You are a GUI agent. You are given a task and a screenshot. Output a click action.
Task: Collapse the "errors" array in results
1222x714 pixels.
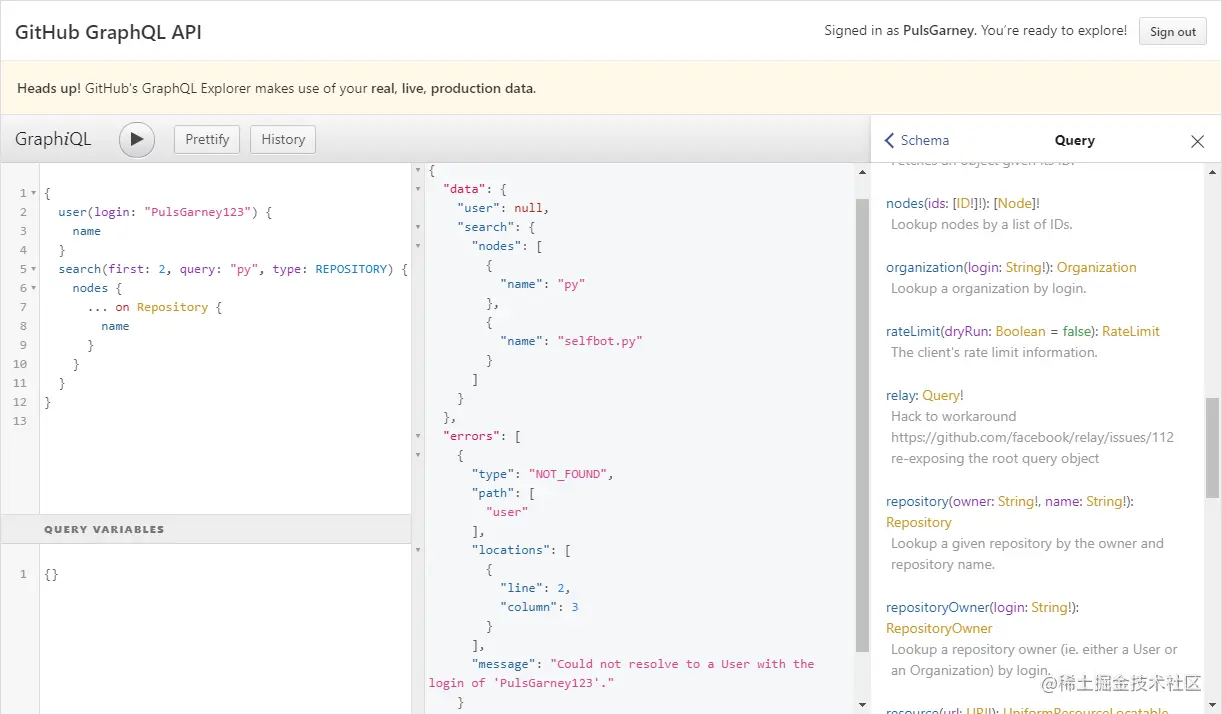[x=419, y=436]
